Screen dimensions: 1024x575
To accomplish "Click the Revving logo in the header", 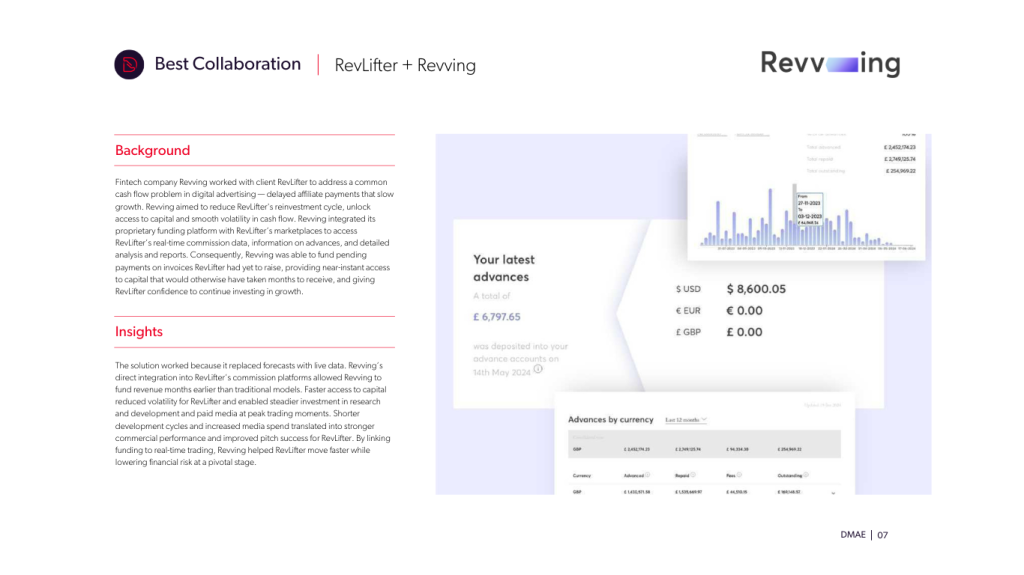I will click(x=830, y=64).
